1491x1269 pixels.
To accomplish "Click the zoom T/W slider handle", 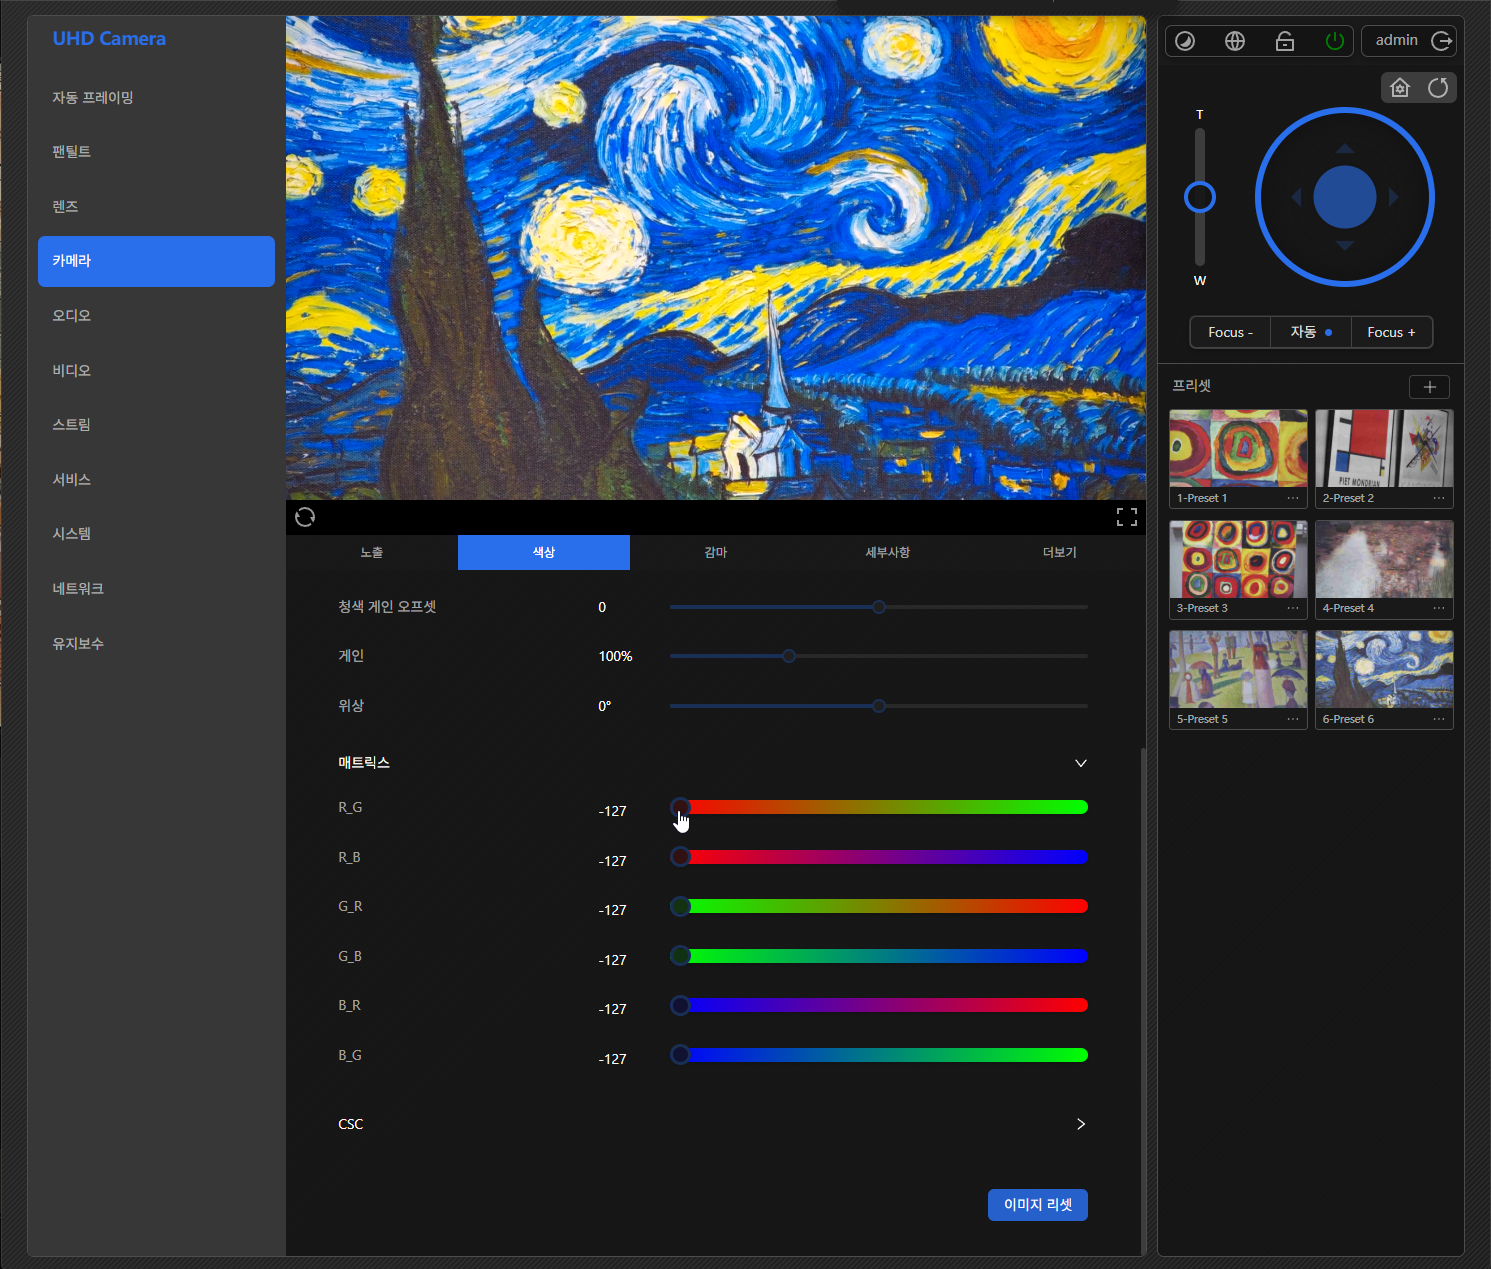I will click(1200, 197).
